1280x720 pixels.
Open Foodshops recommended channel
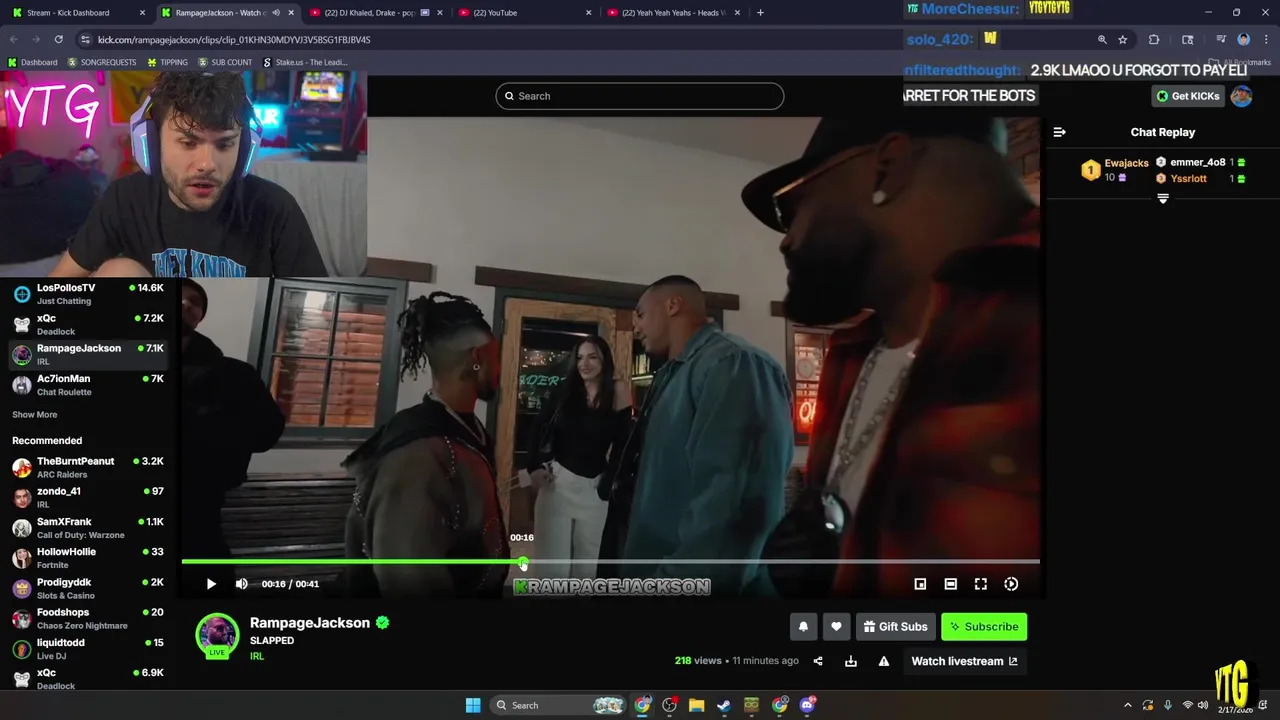pyautogui.click(x=88, y=618)
